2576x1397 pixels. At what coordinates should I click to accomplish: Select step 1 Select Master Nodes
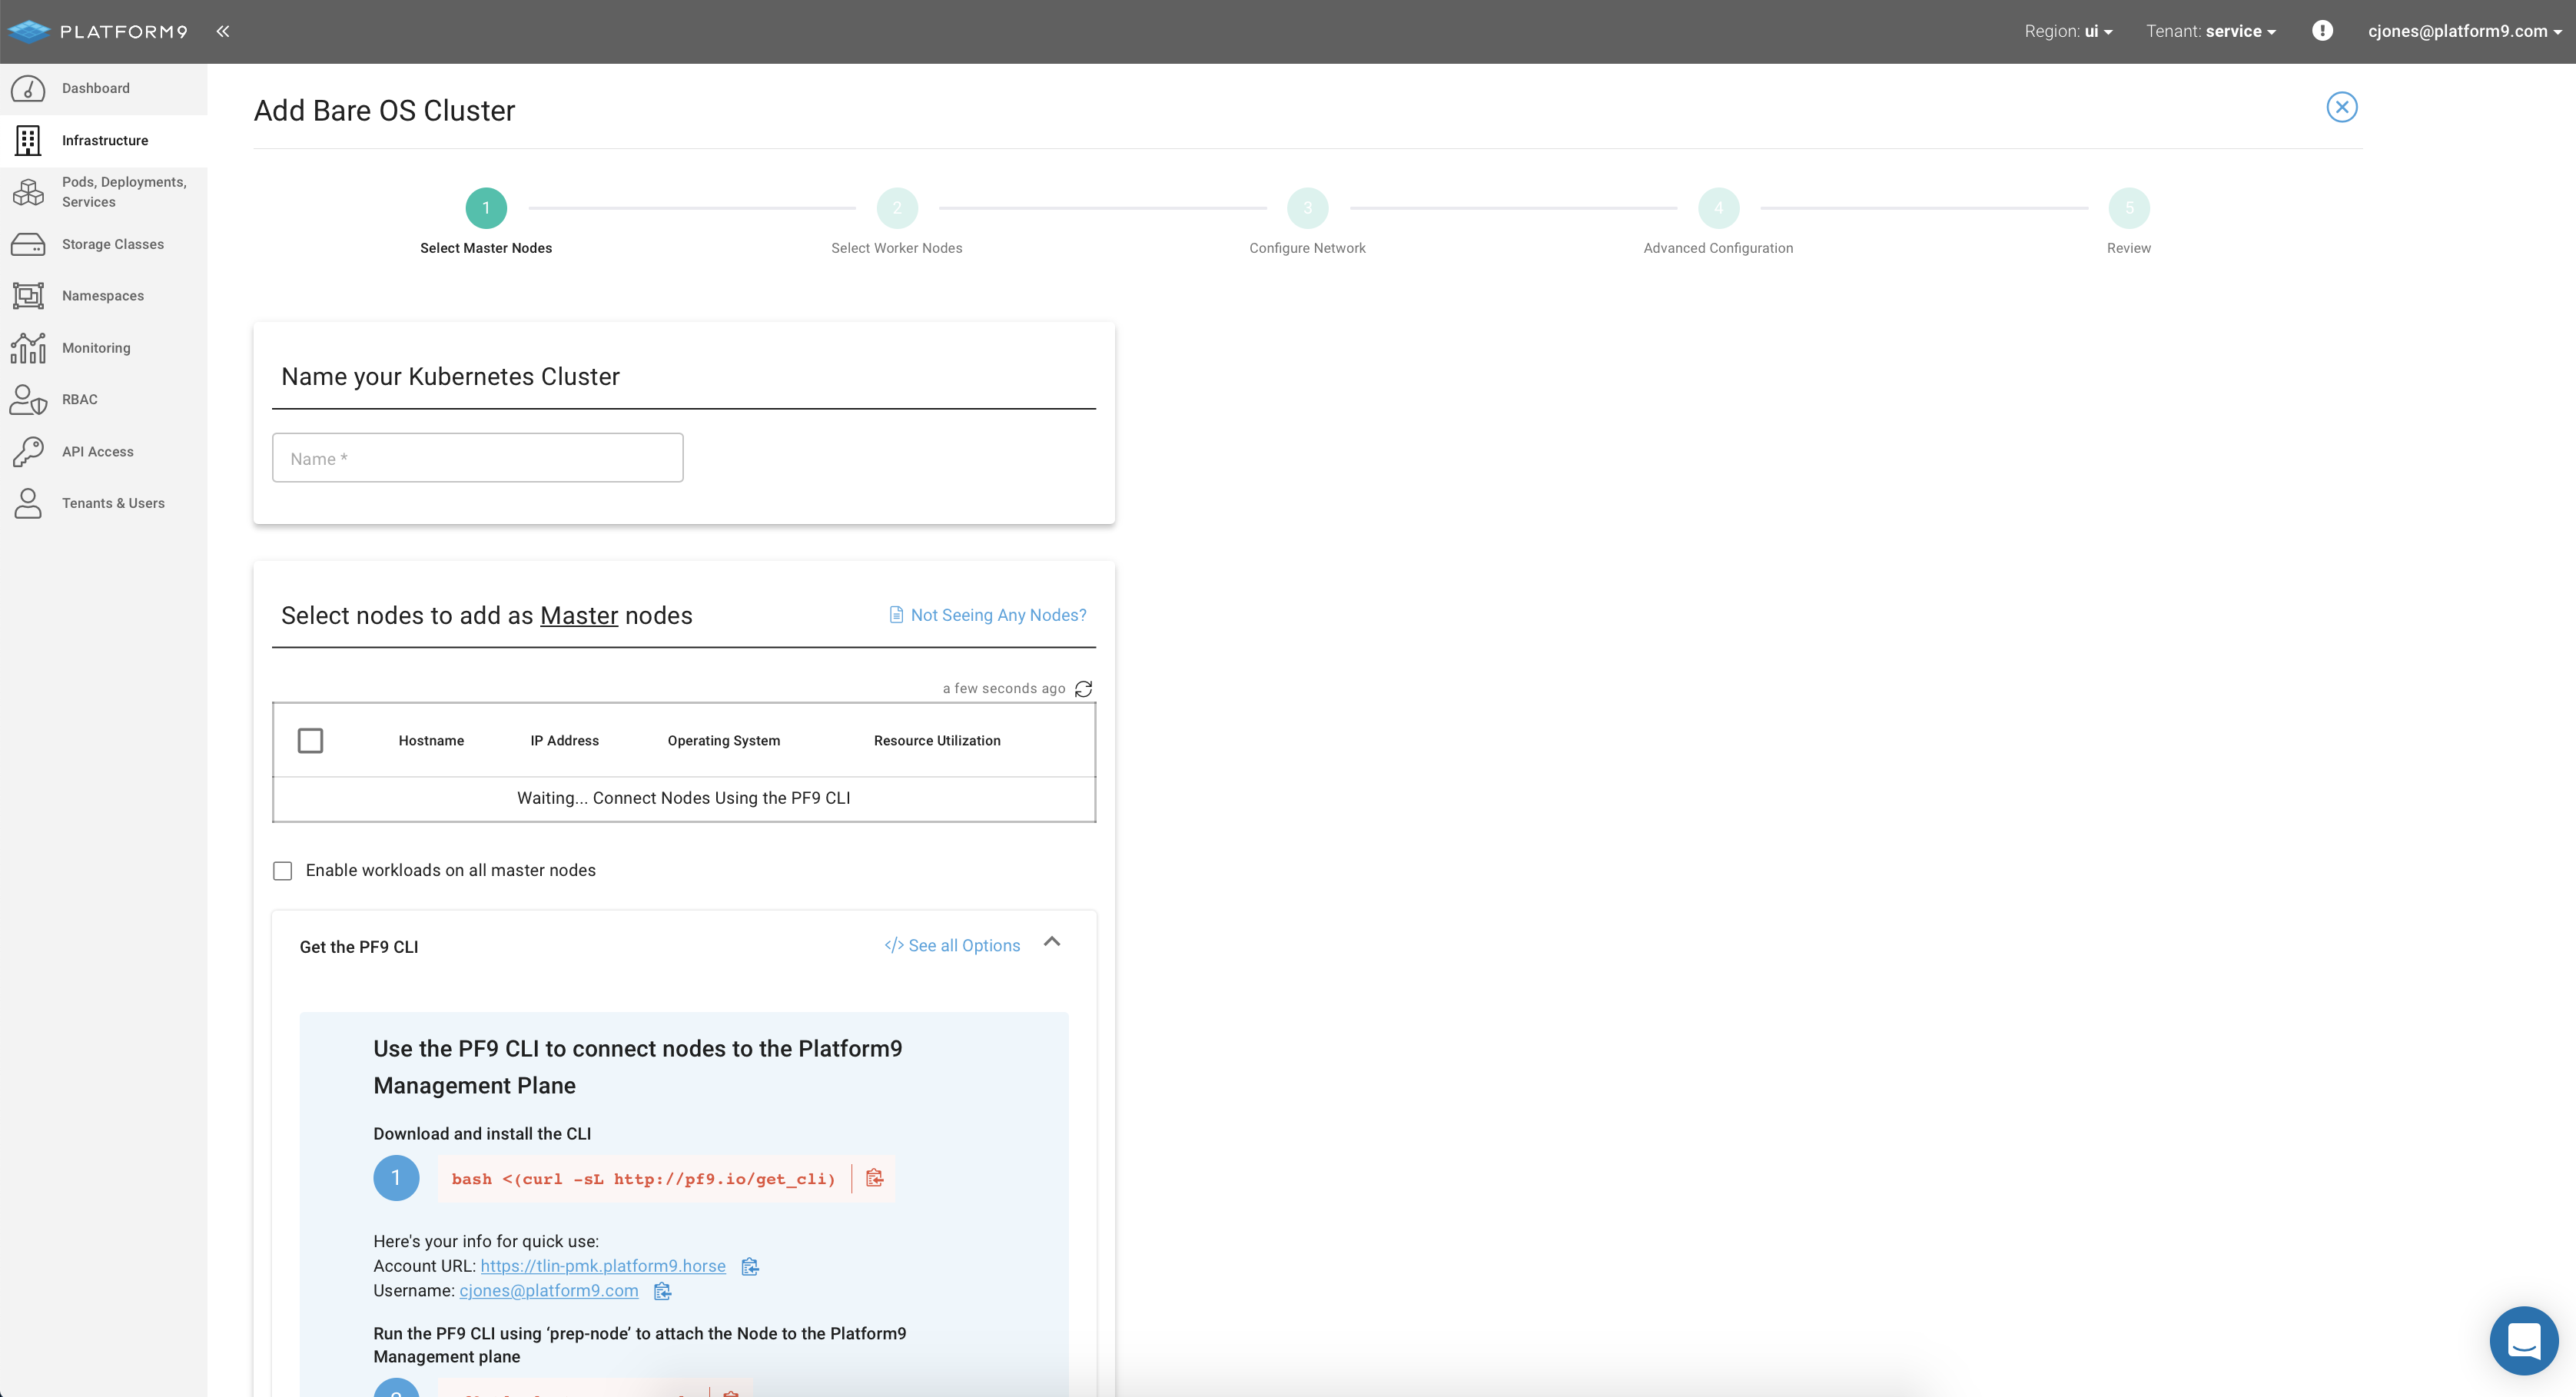[x=486, y=208]
